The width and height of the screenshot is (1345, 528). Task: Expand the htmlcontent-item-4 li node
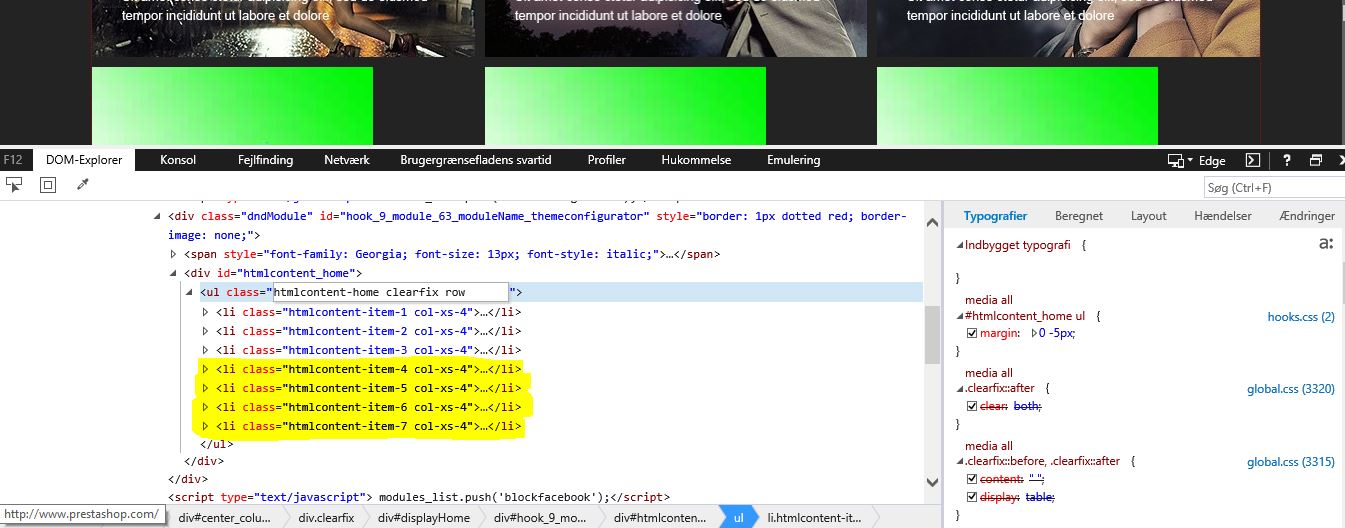click(206, 368)
